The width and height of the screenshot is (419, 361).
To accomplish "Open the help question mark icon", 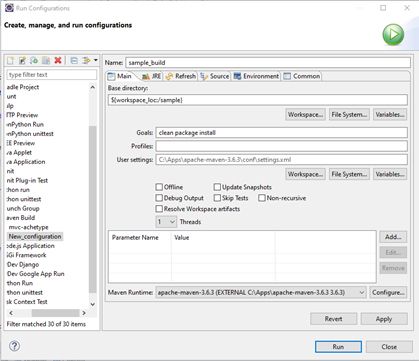I will (14, 346).
